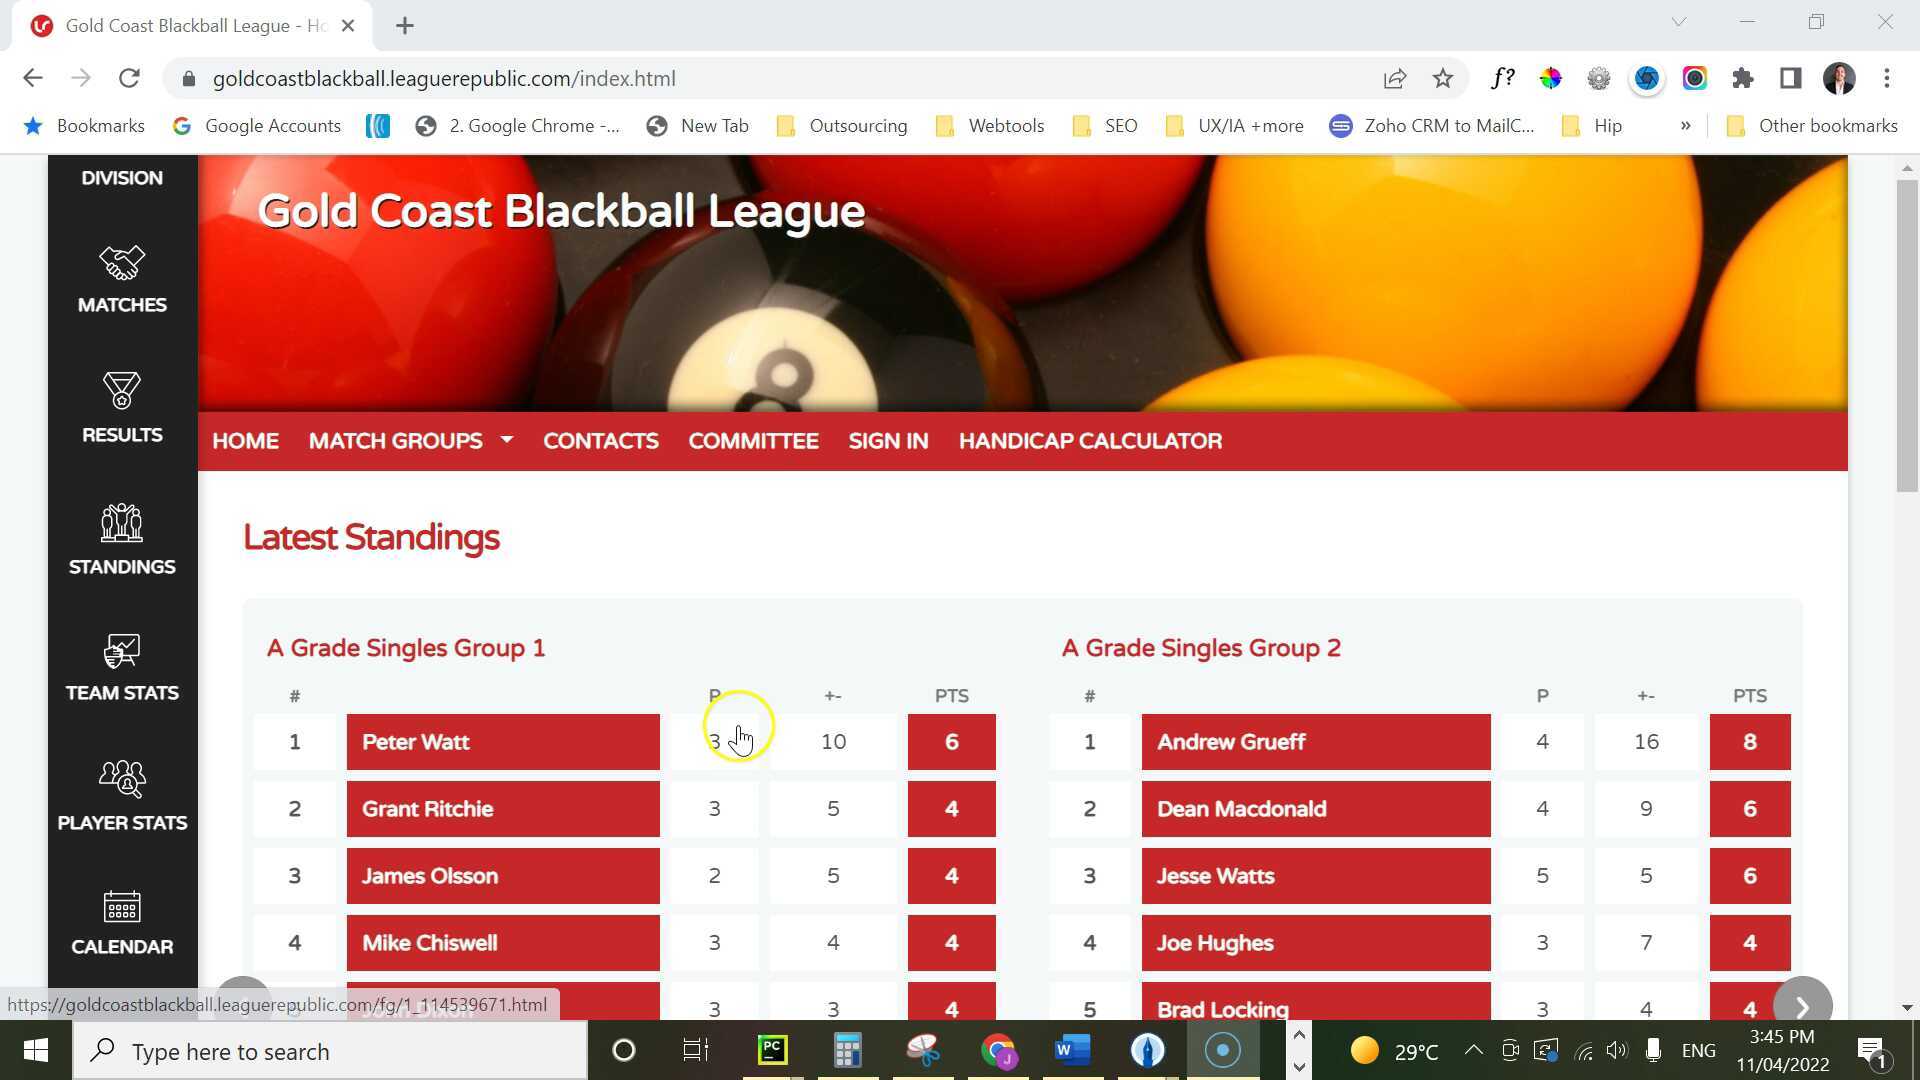Bookmark this page with the star icon

1443,78
